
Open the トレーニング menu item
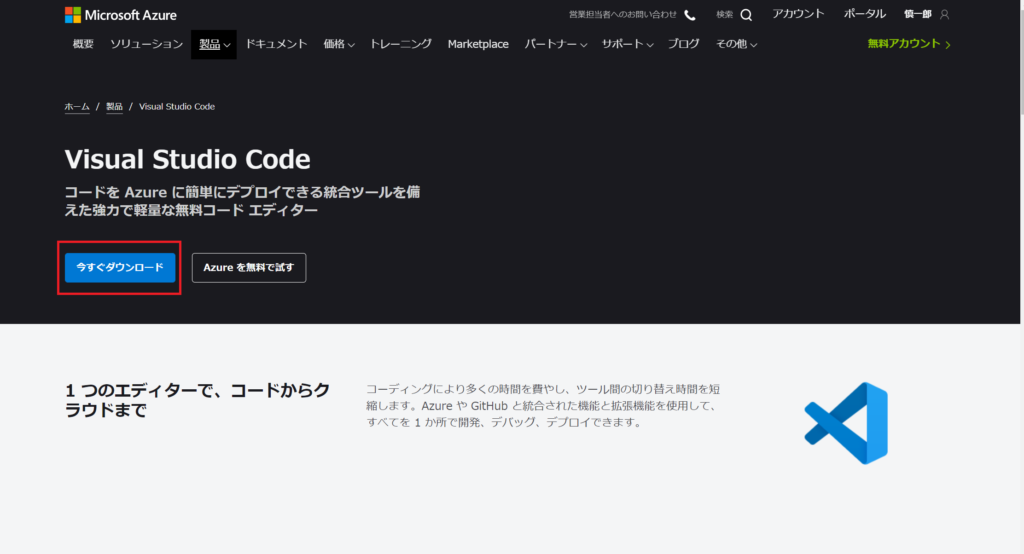point(400,44)
